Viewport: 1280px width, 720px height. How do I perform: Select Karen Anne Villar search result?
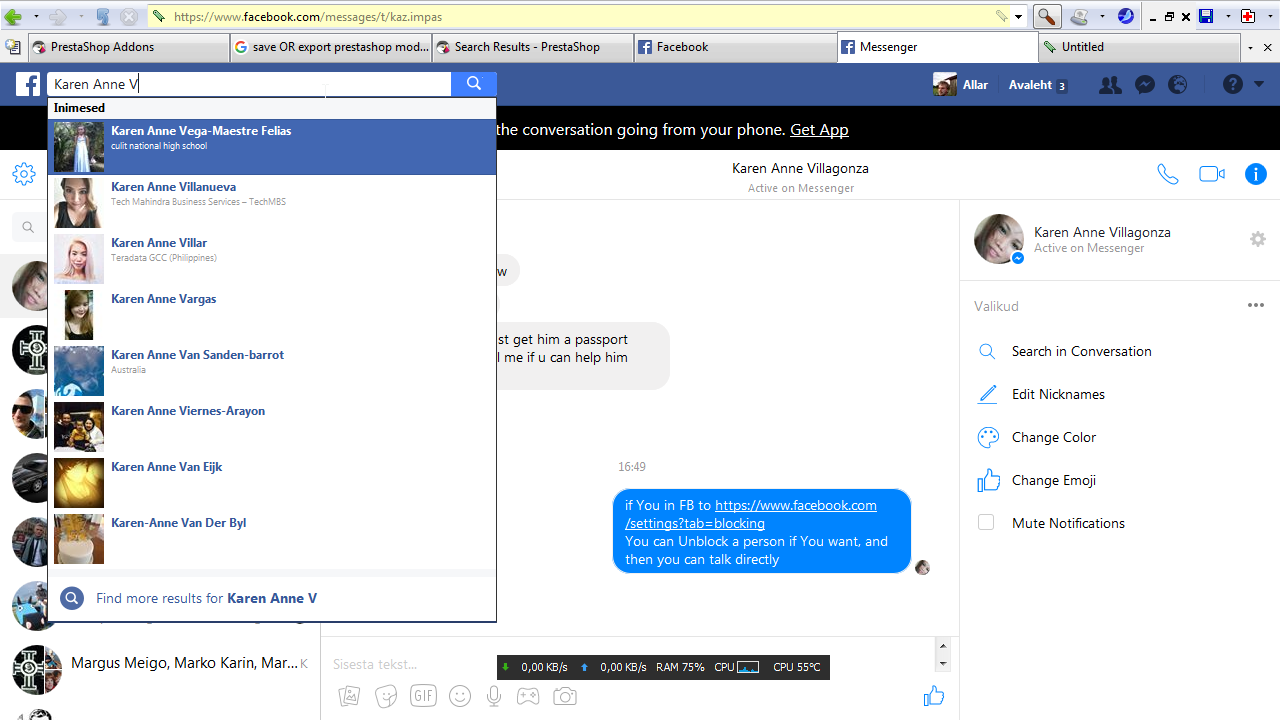pos(272,259)
